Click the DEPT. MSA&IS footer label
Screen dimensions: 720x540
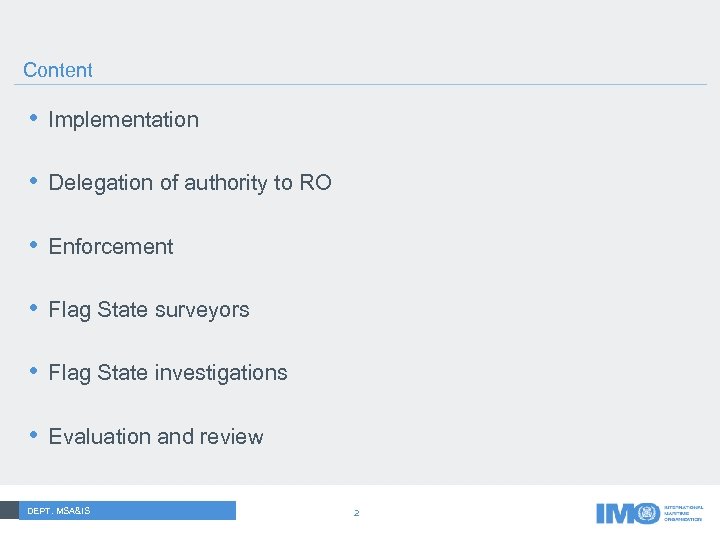[x=59, y=511]
